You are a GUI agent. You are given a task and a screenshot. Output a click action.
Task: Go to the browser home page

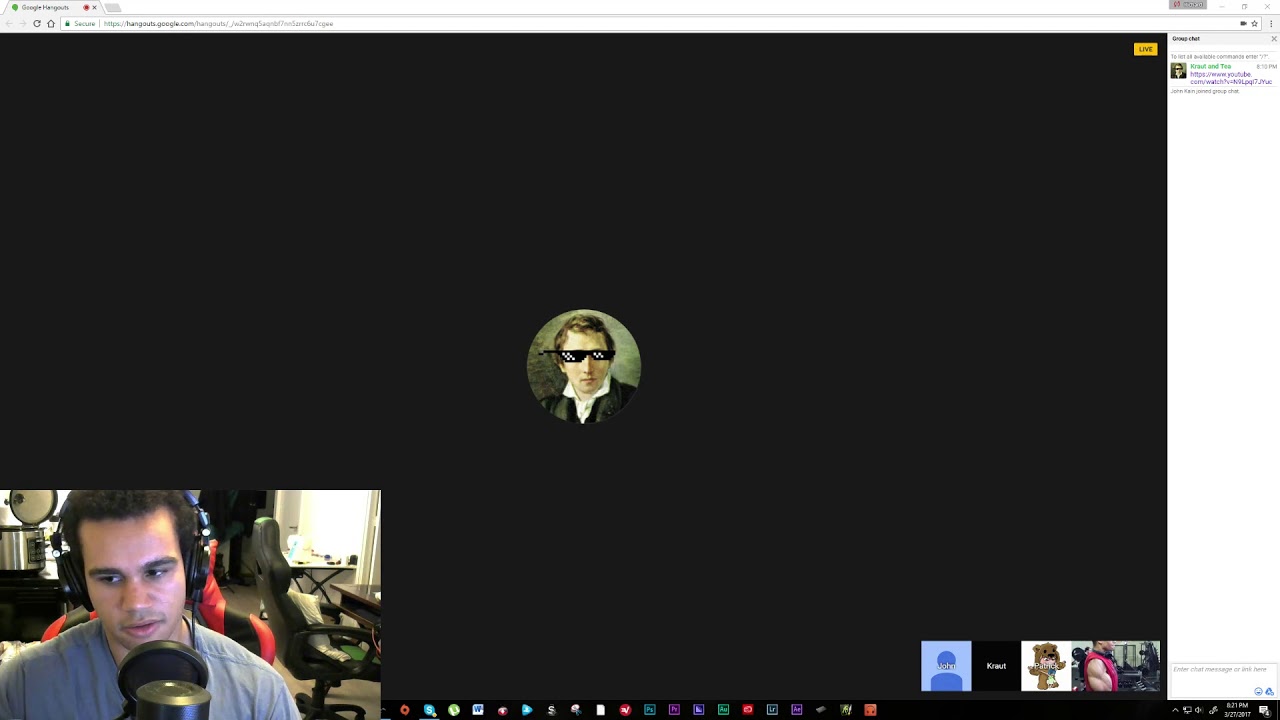pyautogui.click(x=51, y=23)
